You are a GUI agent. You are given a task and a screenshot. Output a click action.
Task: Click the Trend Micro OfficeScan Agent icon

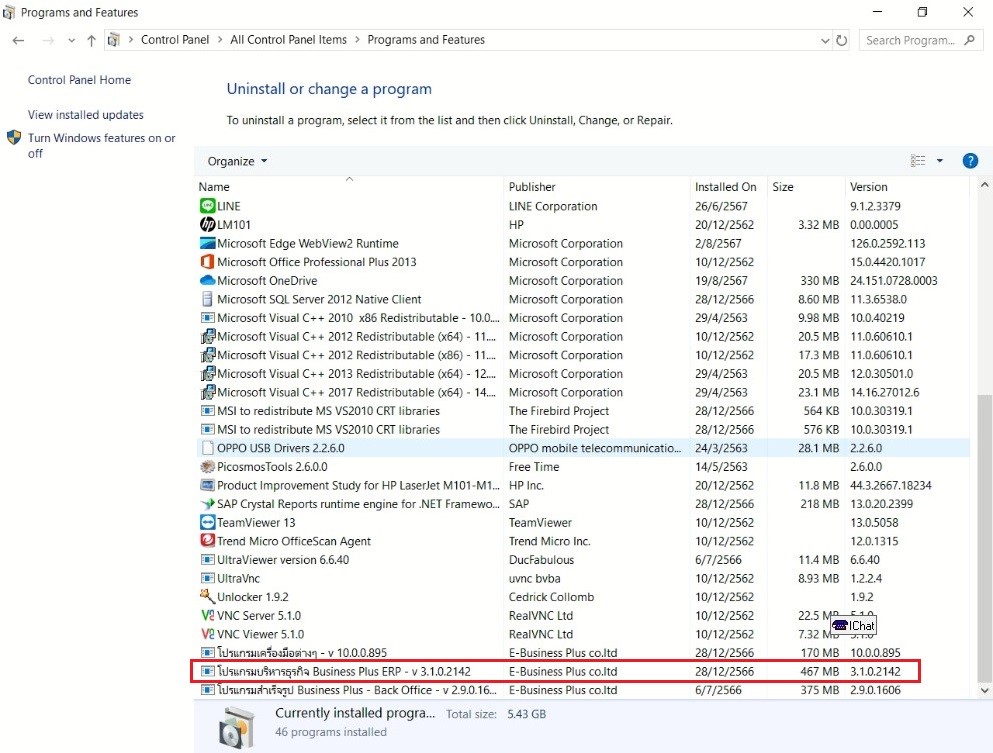207,541
